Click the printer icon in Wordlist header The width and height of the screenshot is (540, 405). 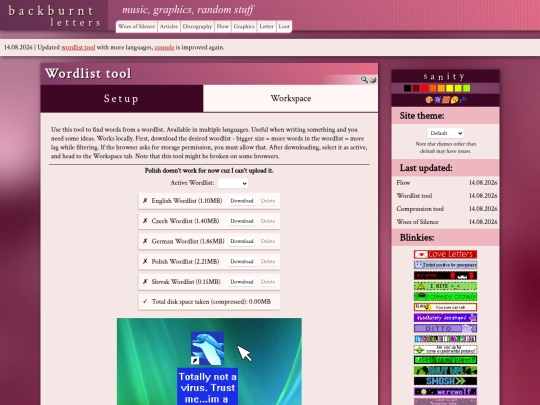pos(373,80)
